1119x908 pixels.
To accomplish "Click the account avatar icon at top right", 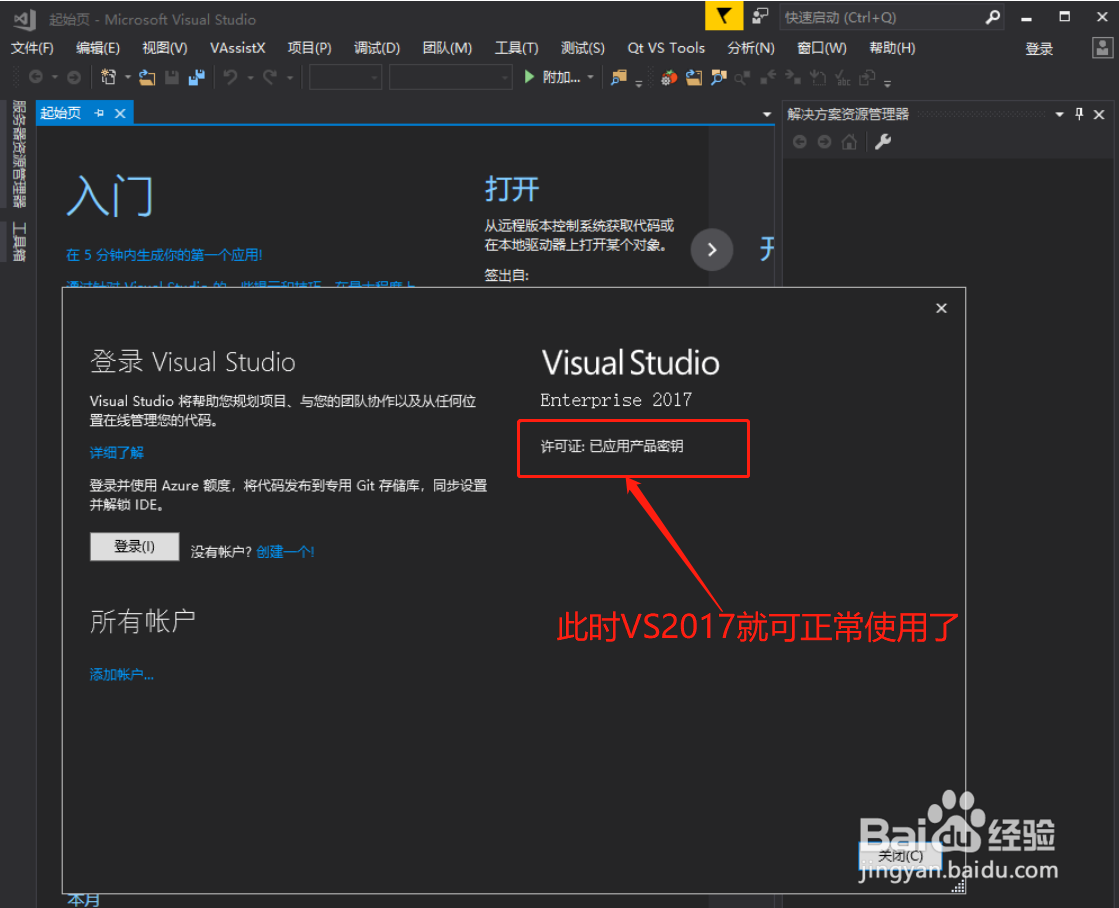I will 1102,48.
